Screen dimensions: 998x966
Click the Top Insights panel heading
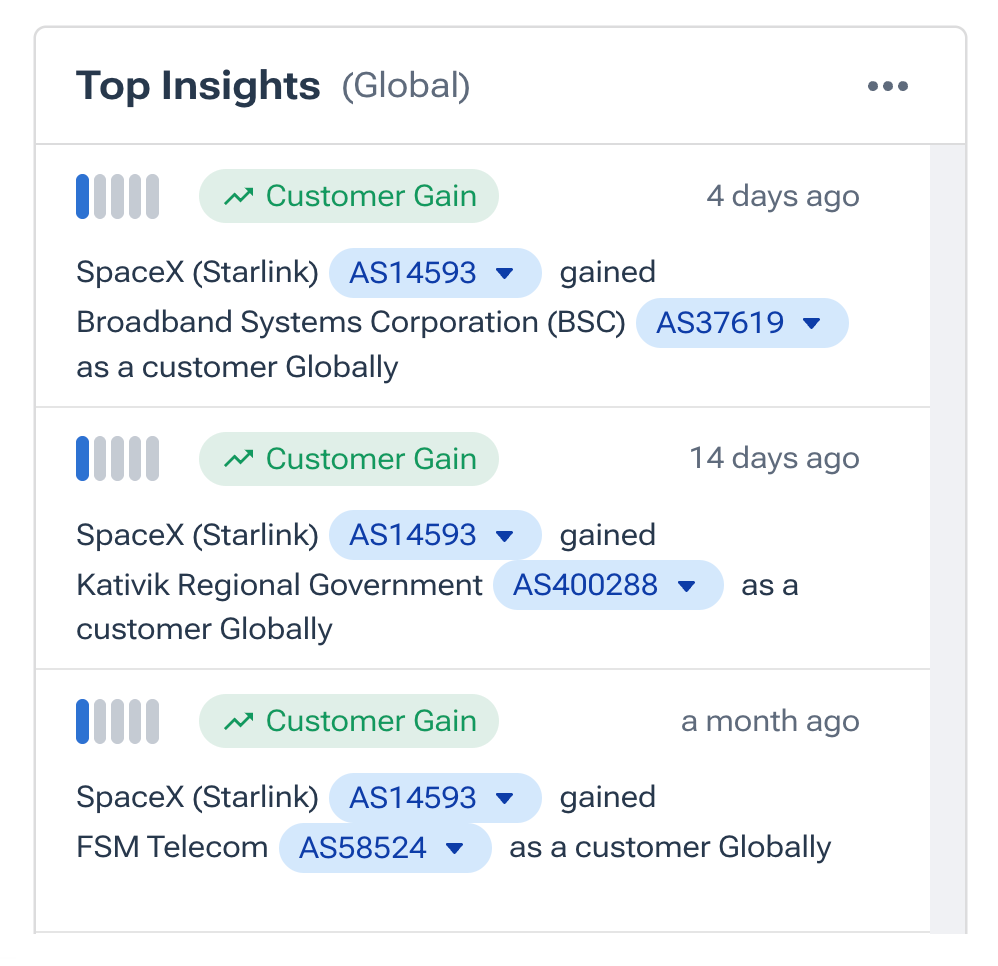click(198, 87)
